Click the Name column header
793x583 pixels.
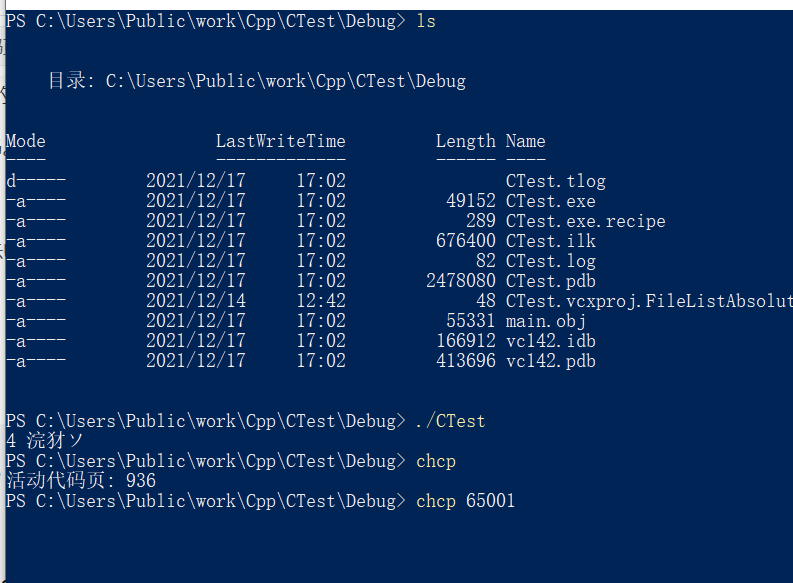coord(525,141)
